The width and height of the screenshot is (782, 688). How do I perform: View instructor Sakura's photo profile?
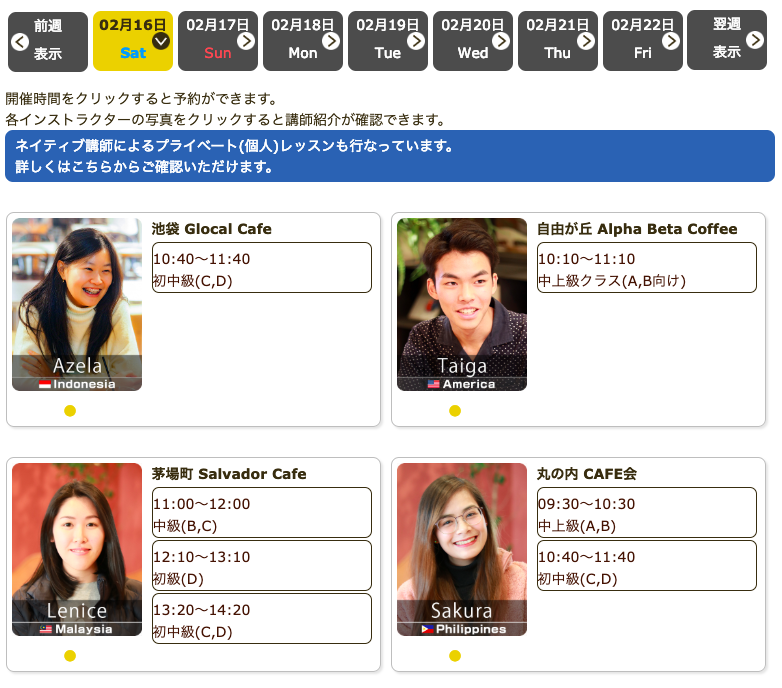(462, 549)
